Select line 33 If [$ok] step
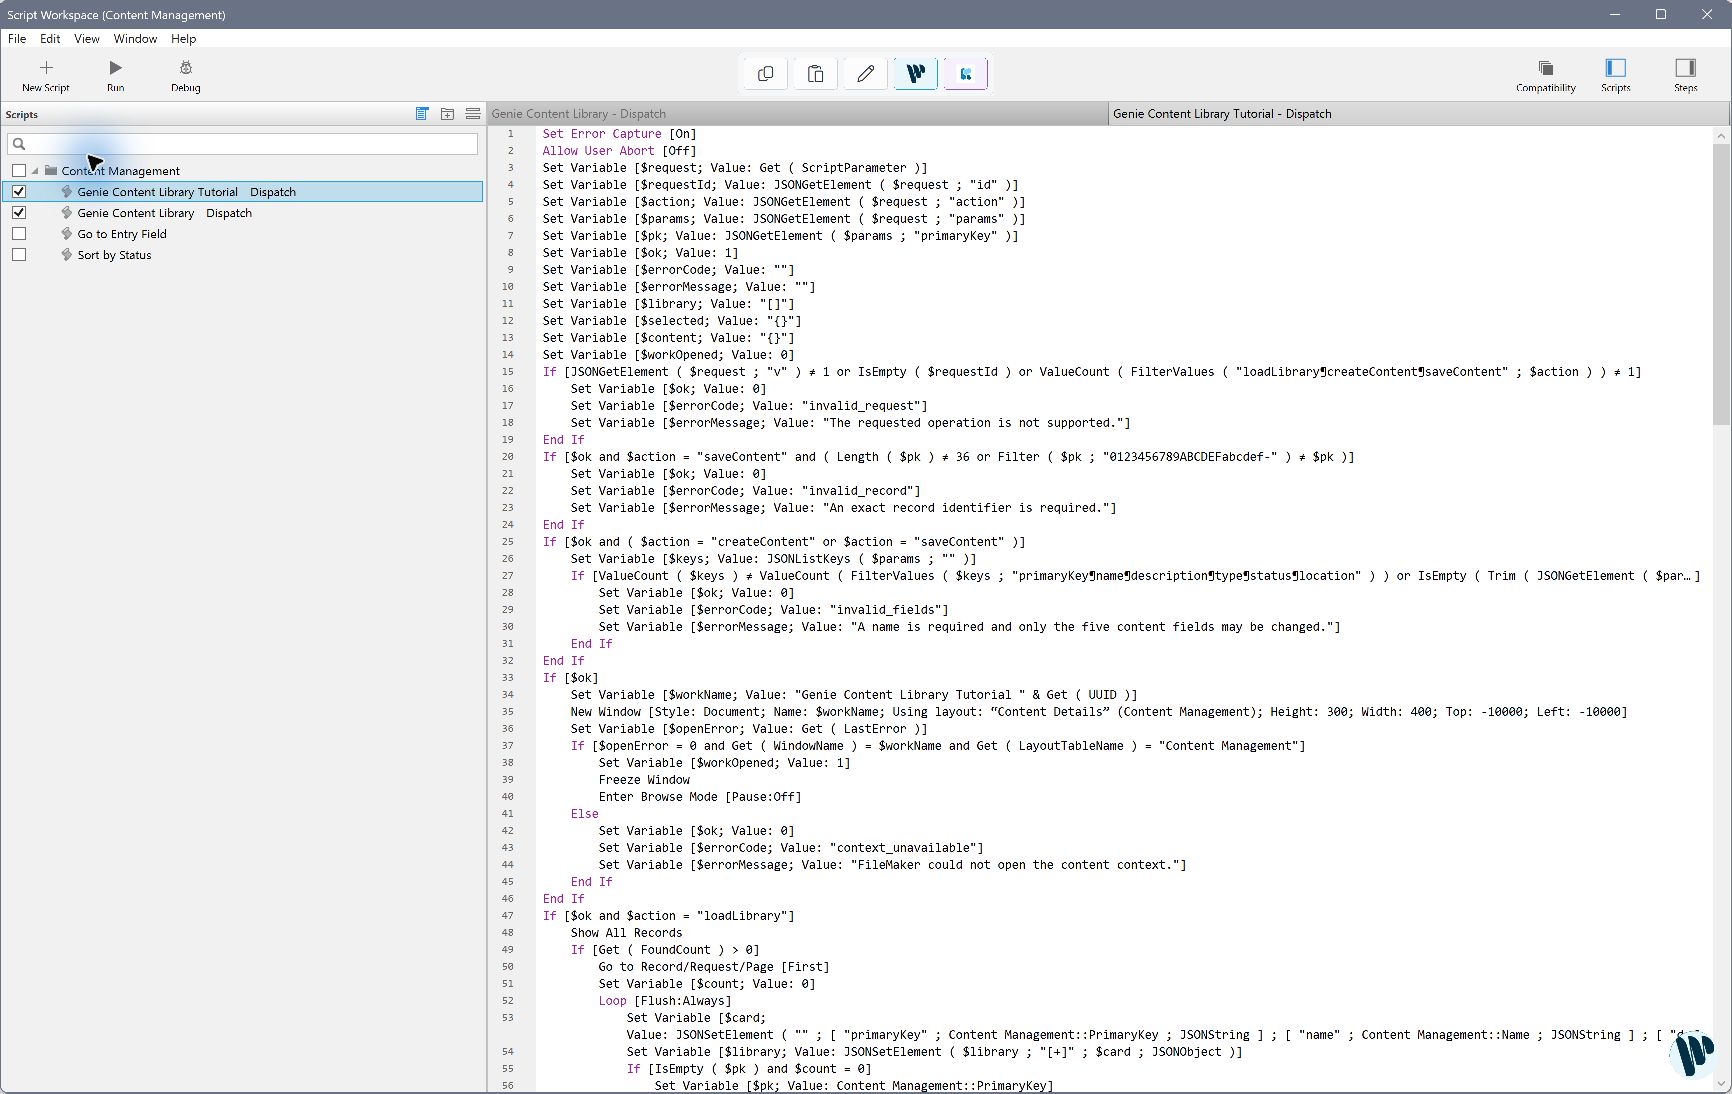The image size is (1732, 1094). [x=570, y=678]
